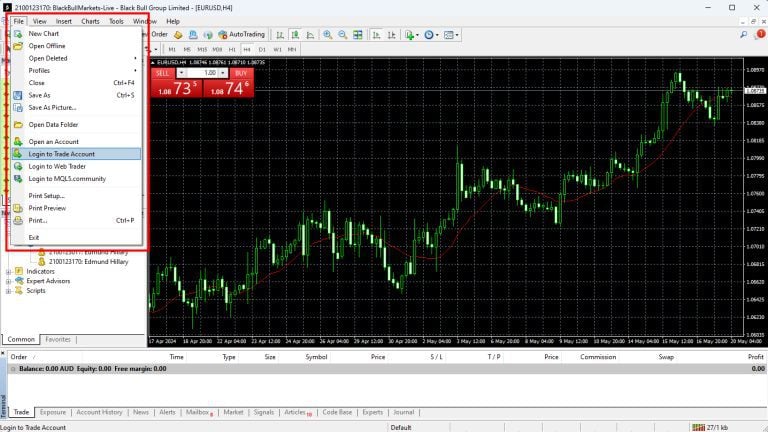Image resolution: width=768 pixels, height=432 pixels.
Task: Zoom in on the chart
Action: (326, 34)
